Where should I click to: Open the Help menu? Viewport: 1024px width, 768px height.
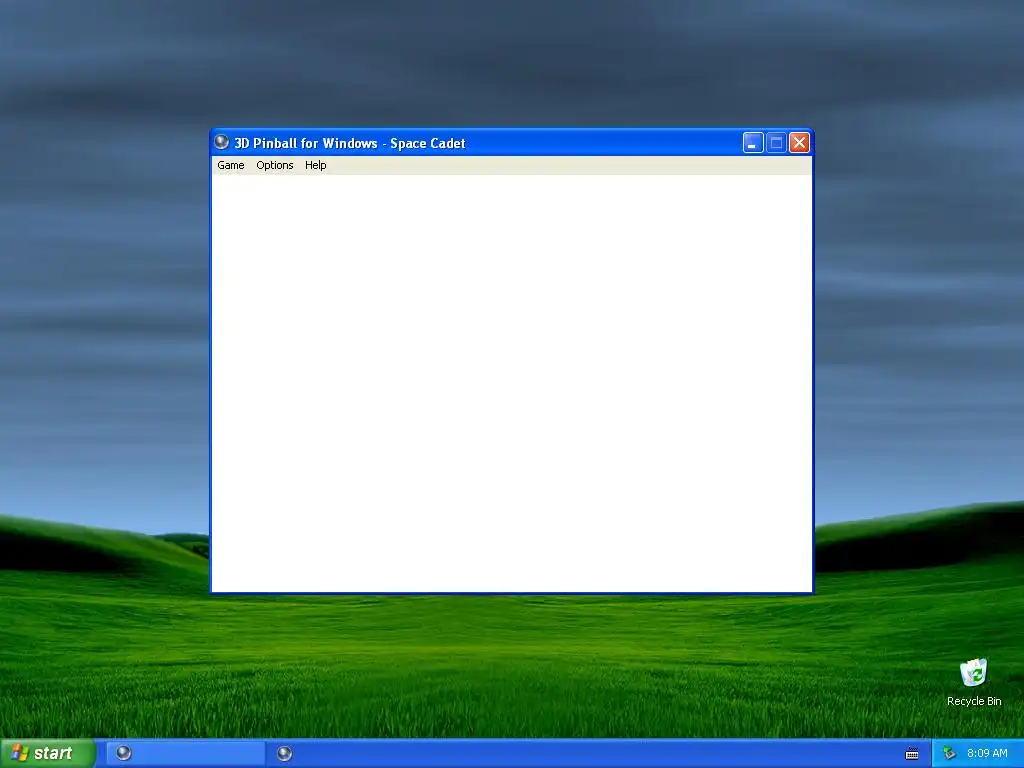coord(315,165)
